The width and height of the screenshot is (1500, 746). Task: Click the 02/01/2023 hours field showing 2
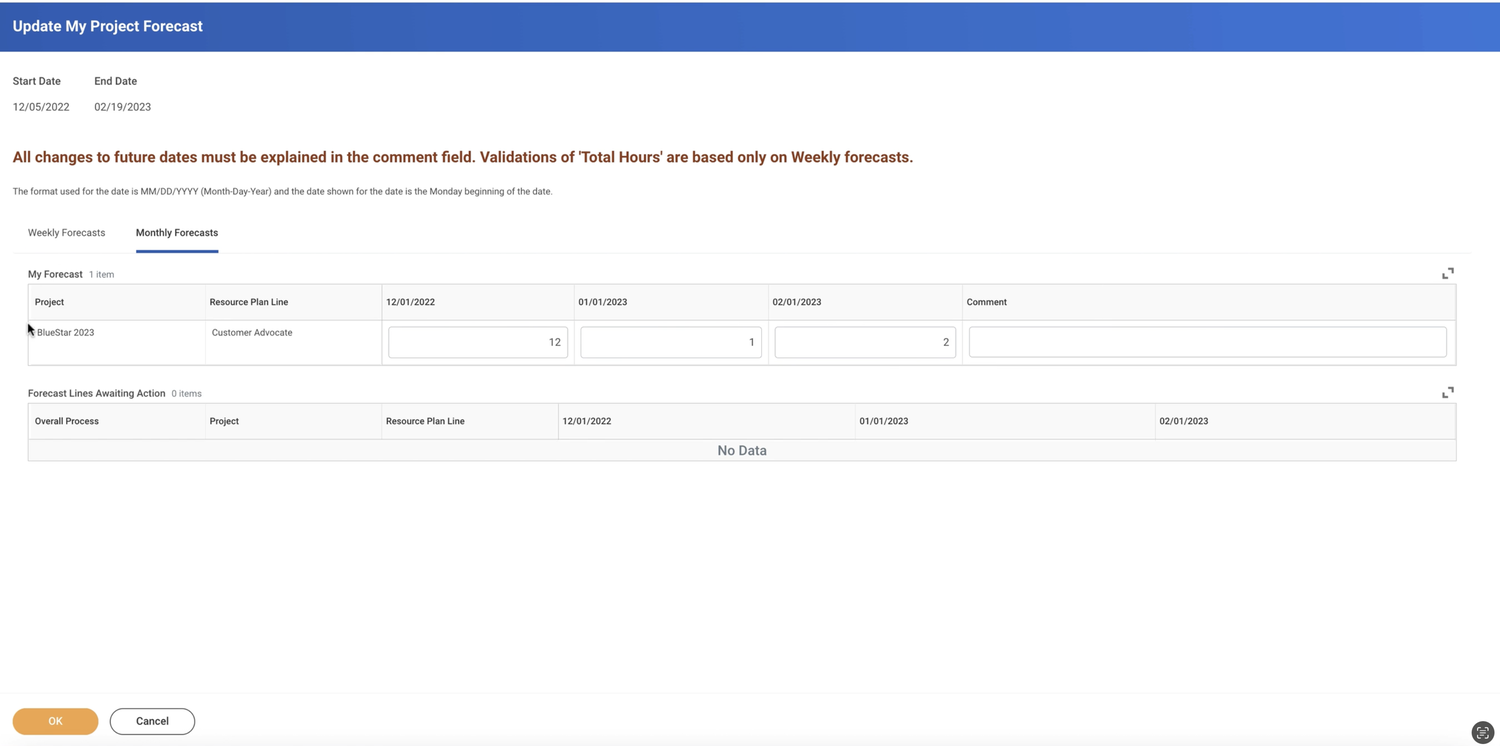pos(864,341)
